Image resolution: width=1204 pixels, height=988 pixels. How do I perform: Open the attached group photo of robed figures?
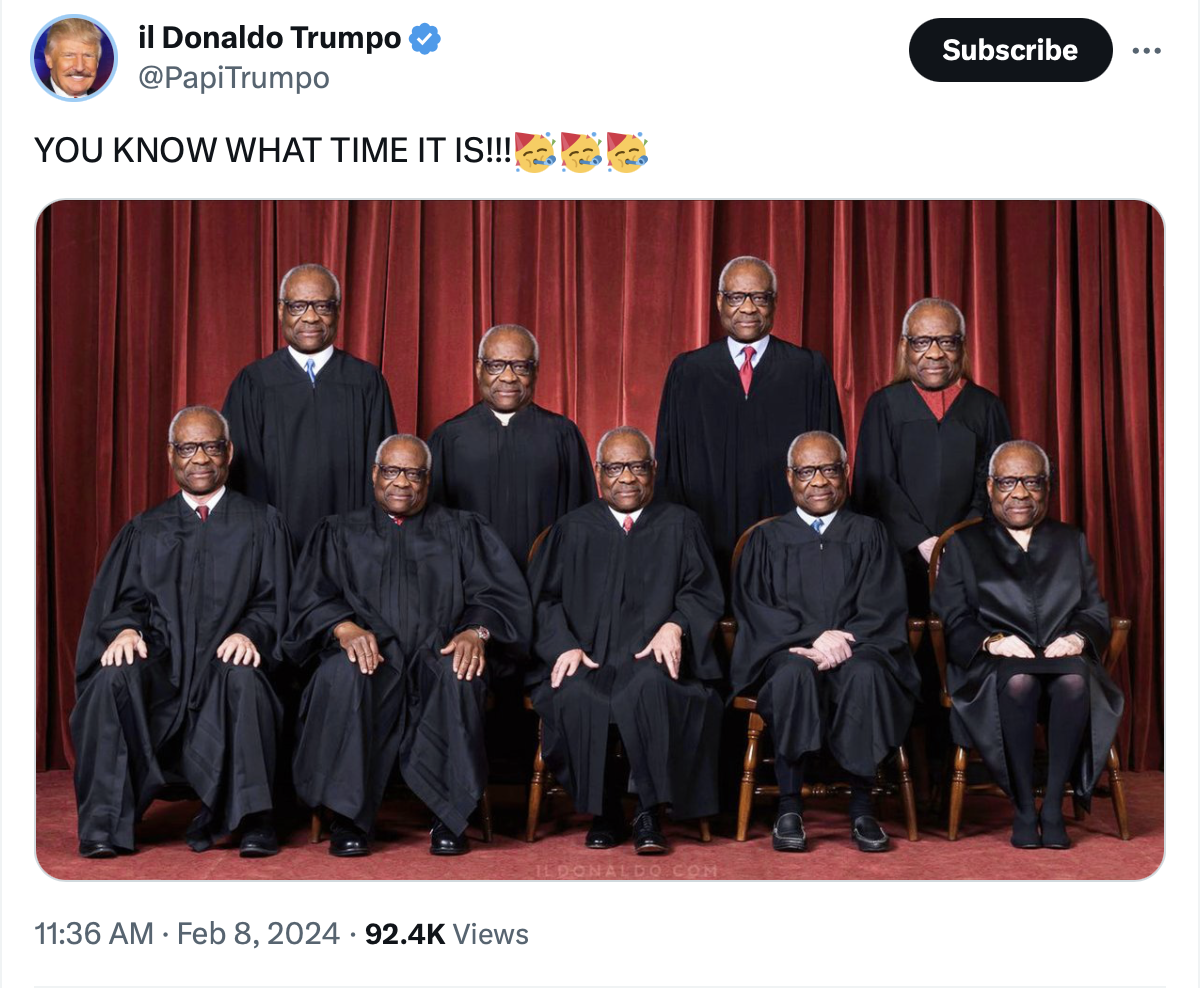[x=600, y=540]
